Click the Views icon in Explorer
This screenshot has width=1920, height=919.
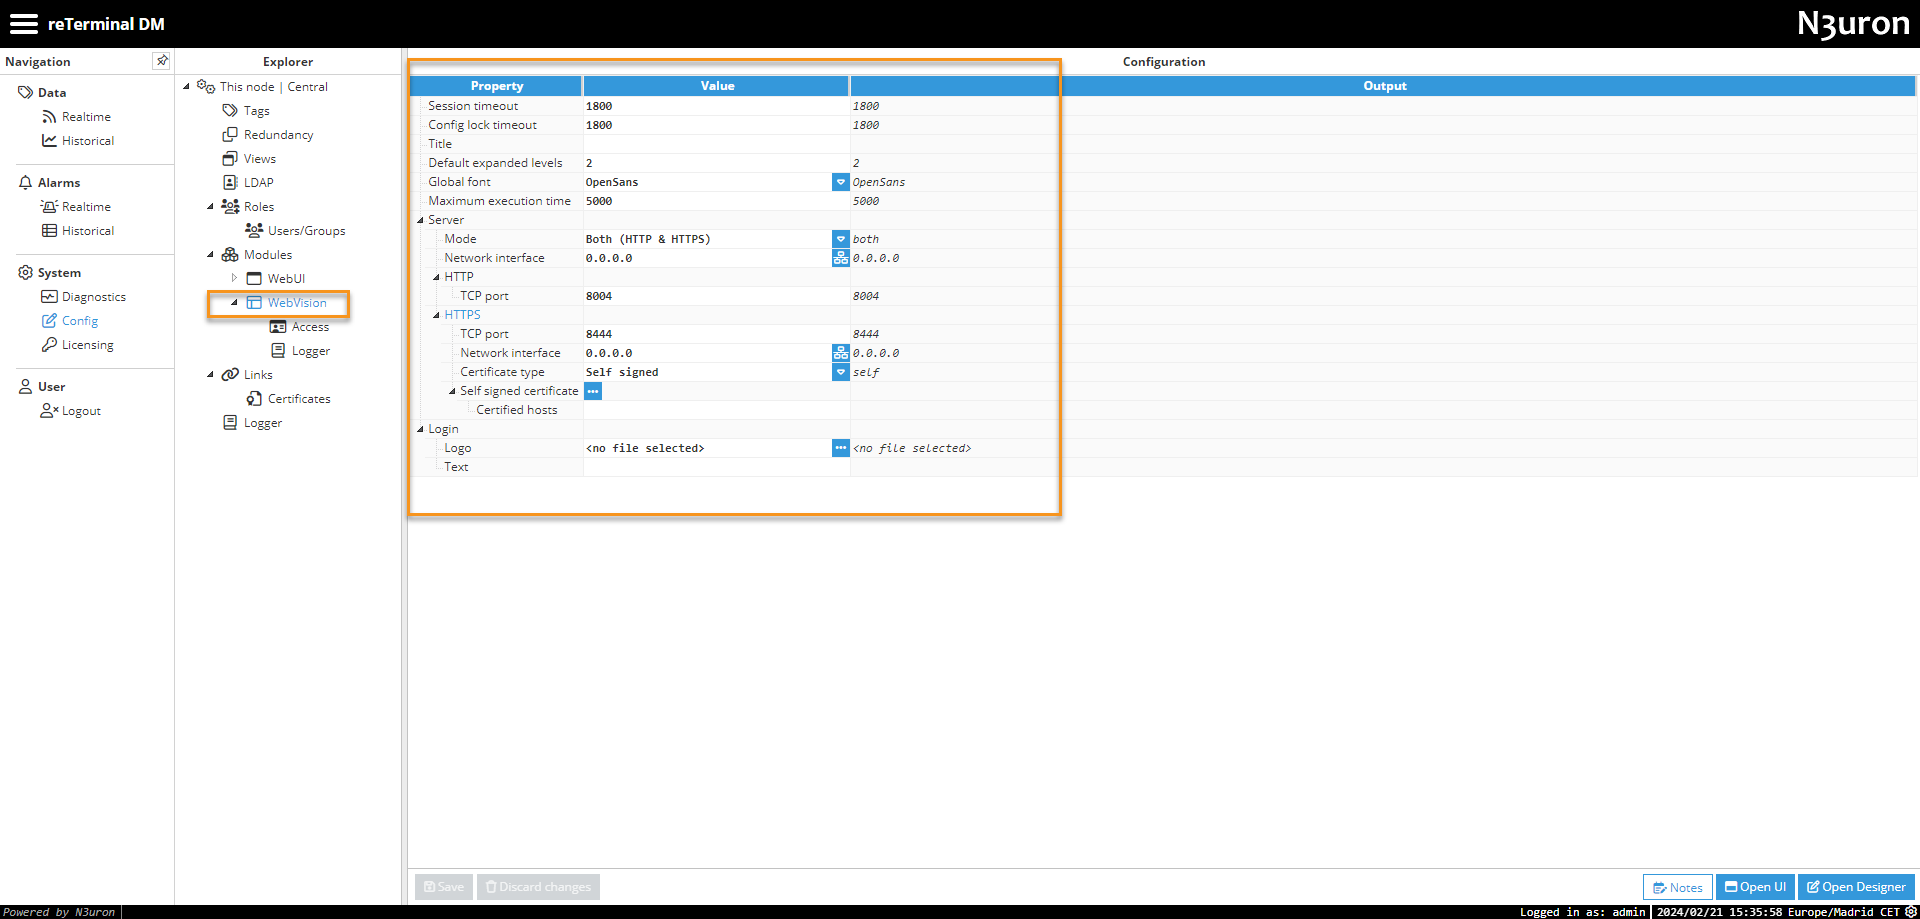click(x=230, y=159)
